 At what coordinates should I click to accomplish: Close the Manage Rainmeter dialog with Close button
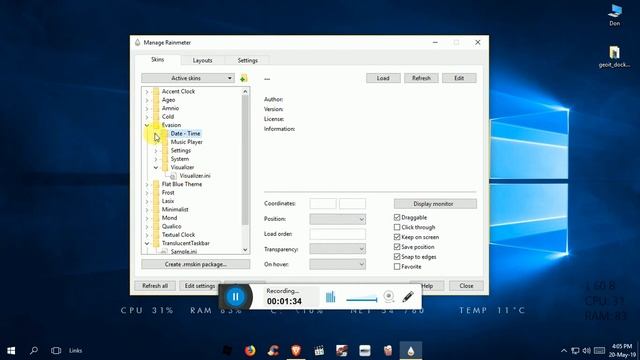[x=466, y=286]
